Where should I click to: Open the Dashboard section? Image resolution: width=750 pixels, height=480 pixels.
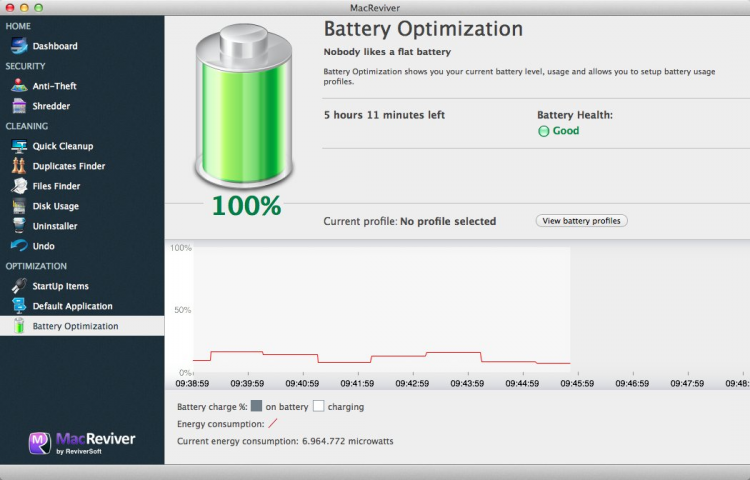[55, 46]
